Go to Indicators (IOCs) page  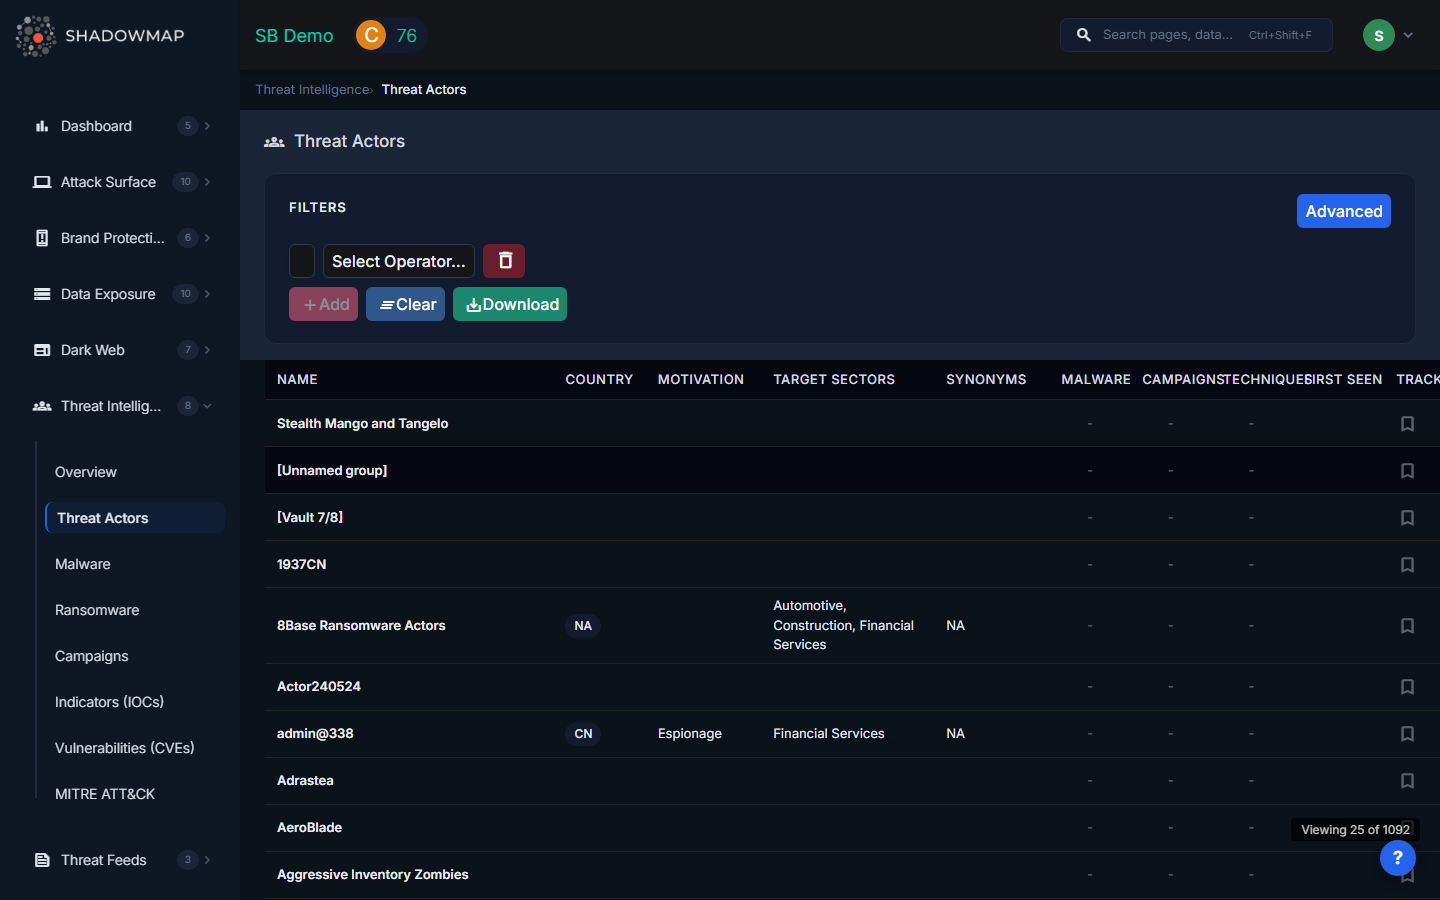[x=109, y=702]
